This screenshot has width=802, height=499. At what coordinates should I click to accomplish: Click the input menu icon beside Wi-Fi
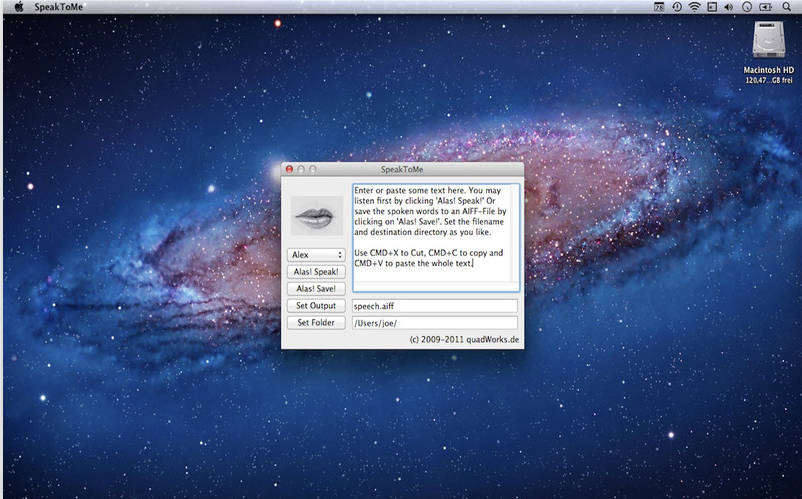pos(711,7)
